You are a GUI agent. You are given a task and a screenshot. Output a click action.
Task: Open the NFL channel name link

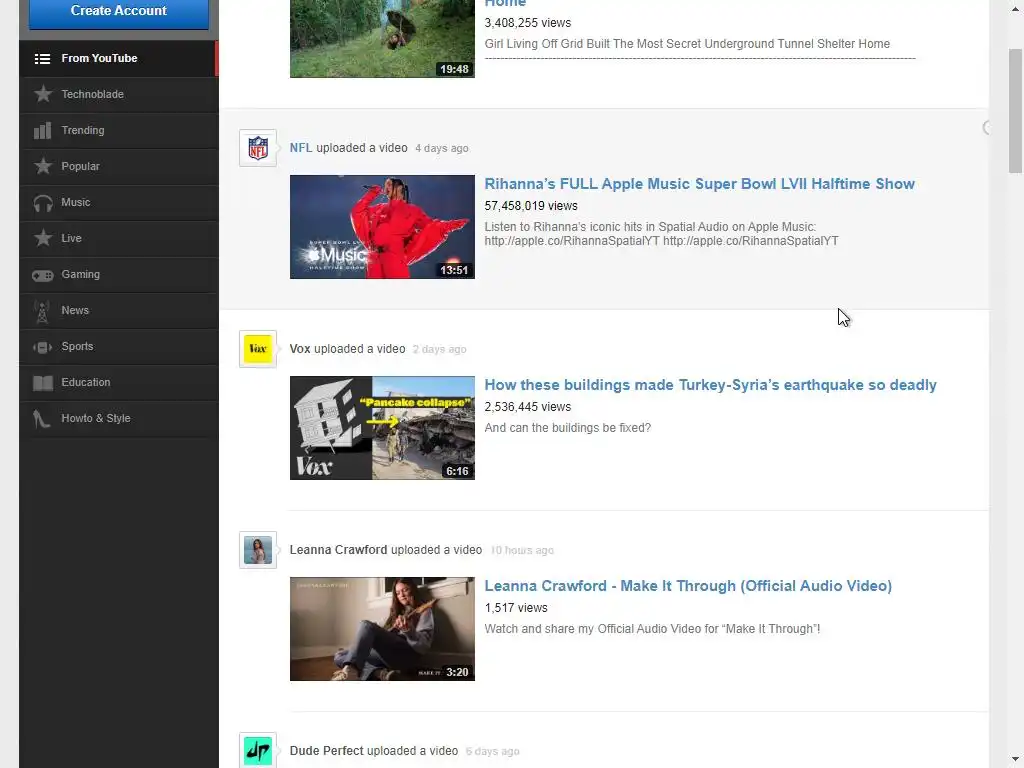coord(300,148)
